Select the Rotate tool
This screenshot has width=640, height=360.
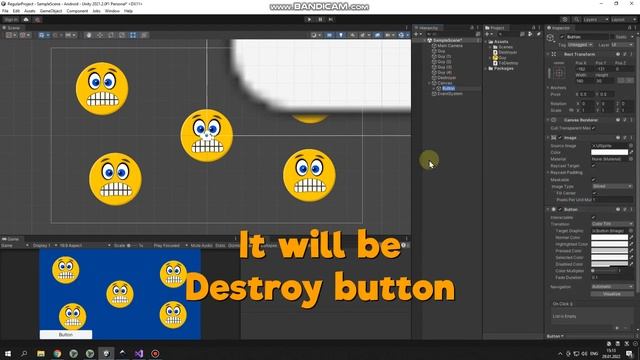coord(111,35)
